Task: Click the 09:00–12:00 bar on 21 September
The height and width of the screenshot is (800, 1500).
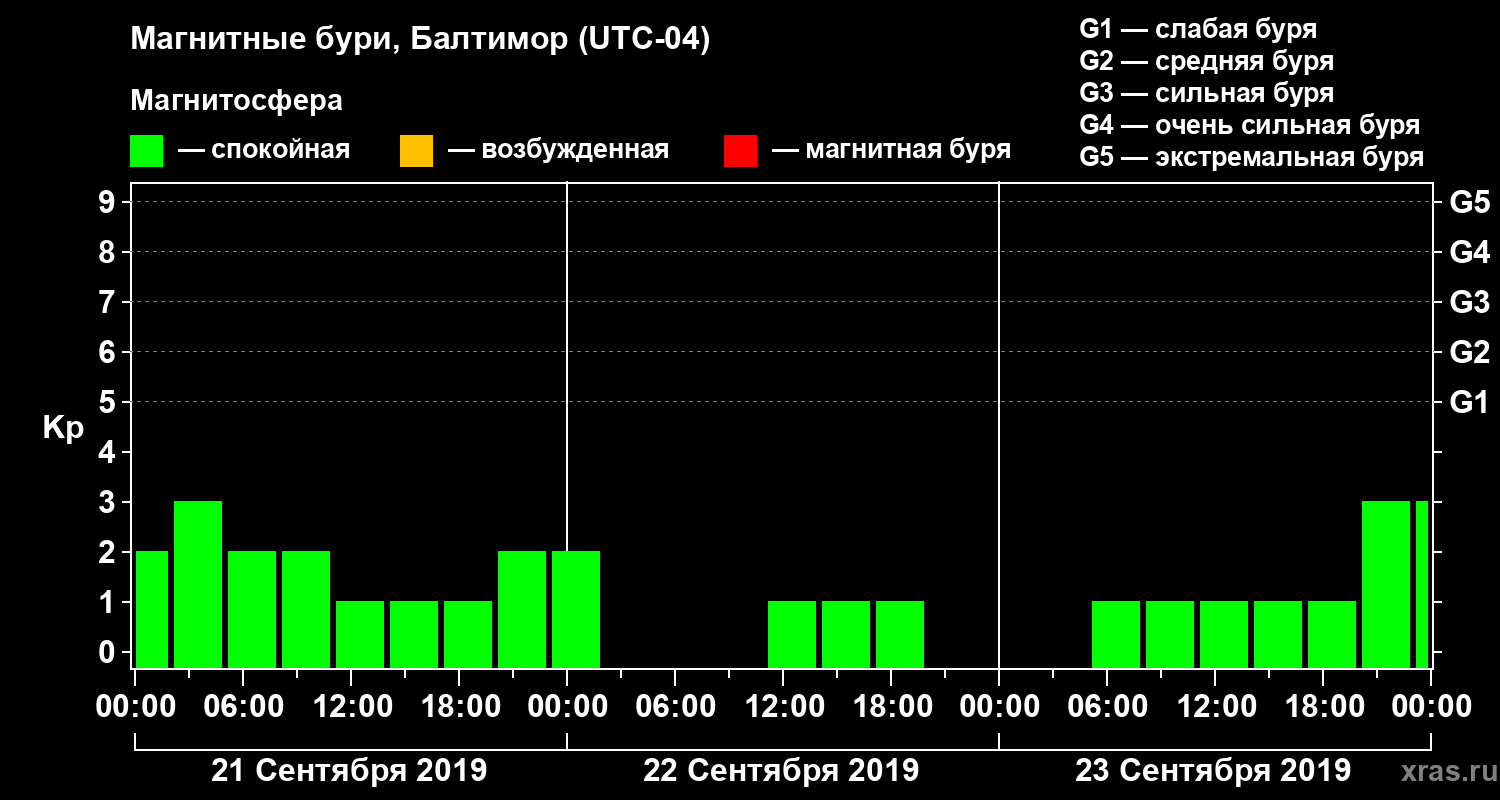Action: click(x=306, y=609)
